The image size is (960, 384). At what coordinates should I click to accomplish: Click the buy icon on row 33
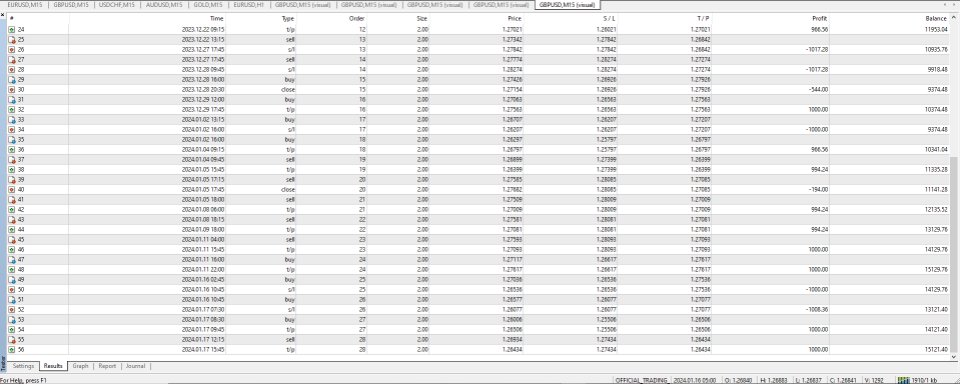12,119
